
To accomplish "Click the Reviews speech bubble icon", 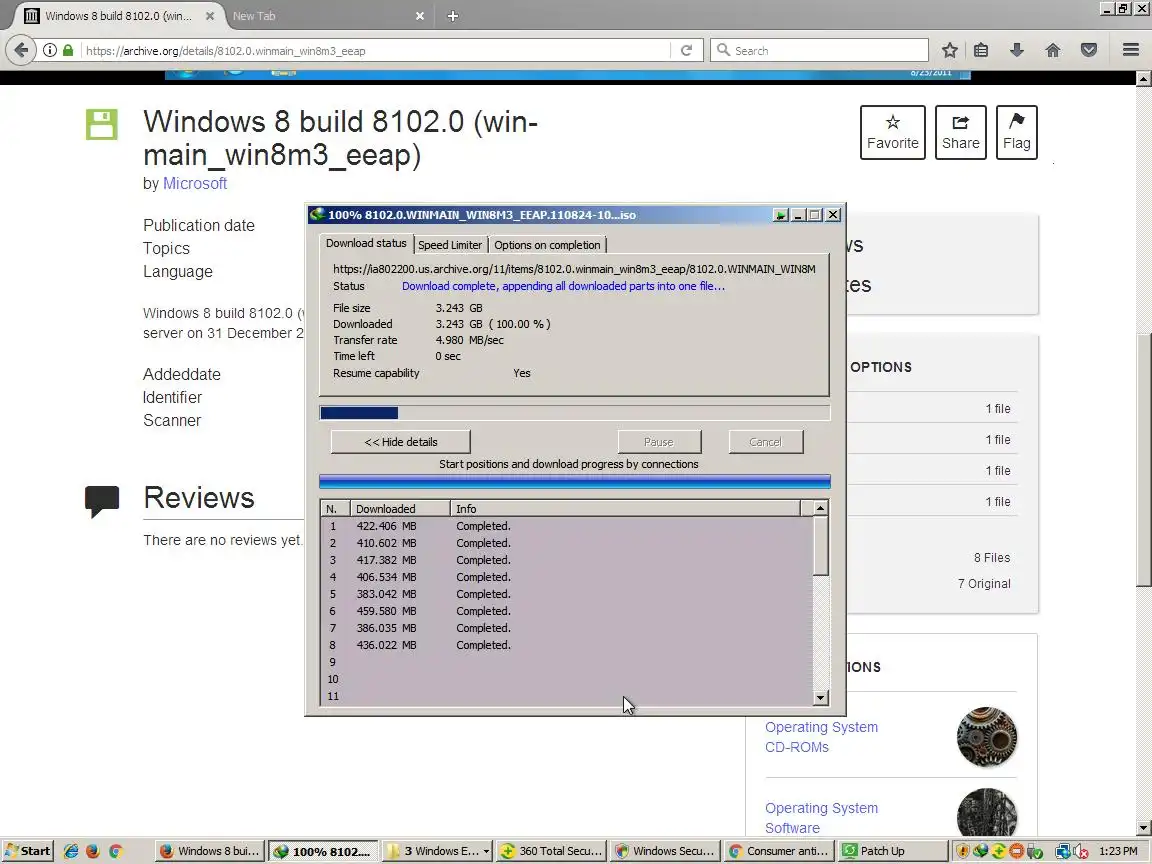I will coord(101,501).
